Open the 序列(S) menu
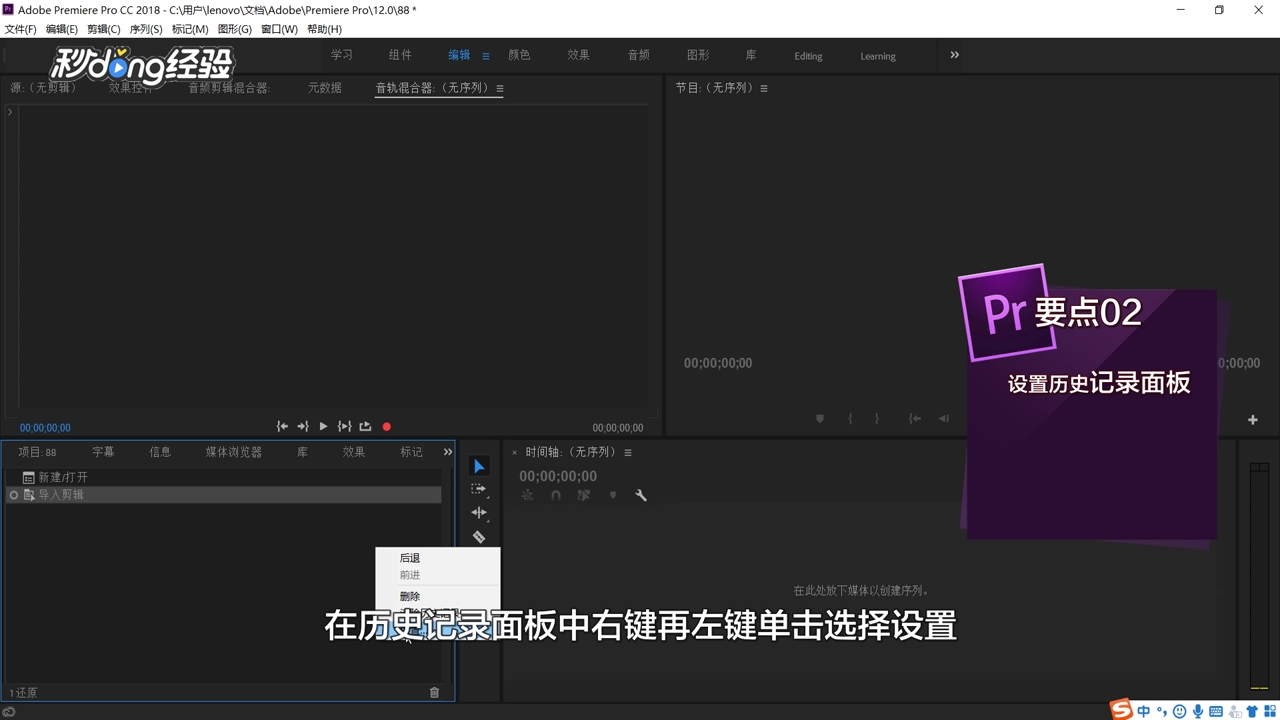This screenshot has height=720, width=1280. point(146,29)
